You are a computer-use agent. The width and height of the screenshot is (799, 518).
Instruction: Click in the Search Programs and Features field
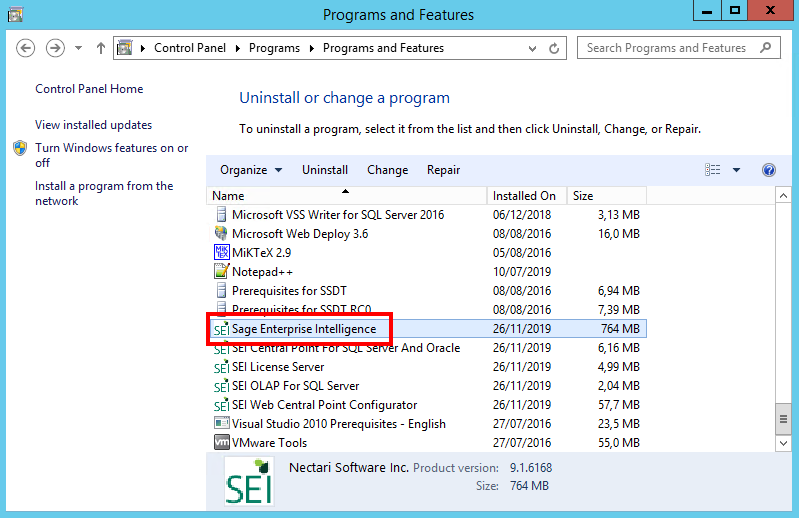[x=668, y=48]
